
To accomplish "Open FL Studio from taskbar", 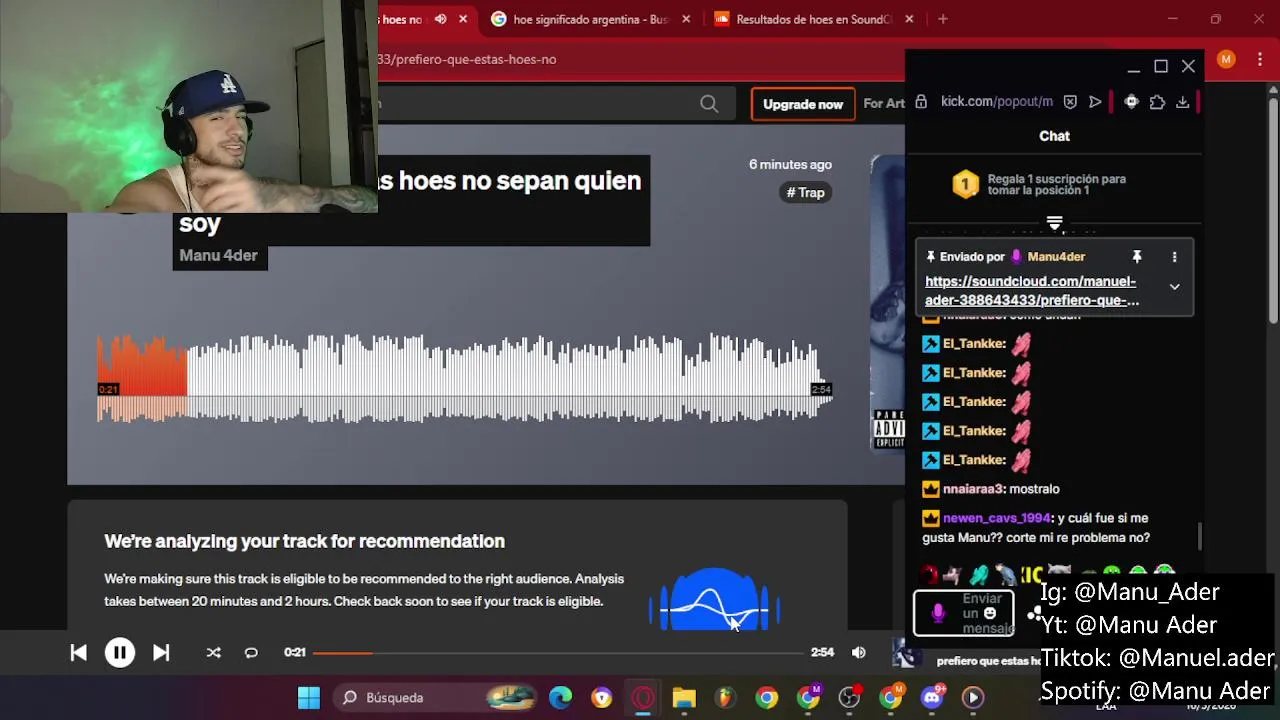I will tap(725, 697).
